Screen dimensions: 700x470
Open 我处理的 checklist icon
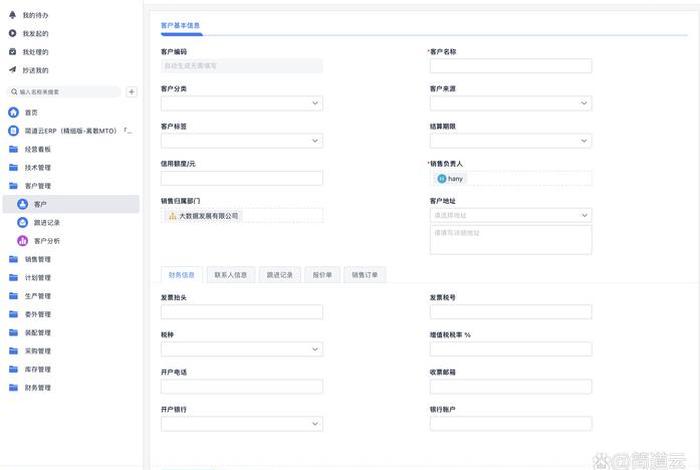[x=12, y=51]
